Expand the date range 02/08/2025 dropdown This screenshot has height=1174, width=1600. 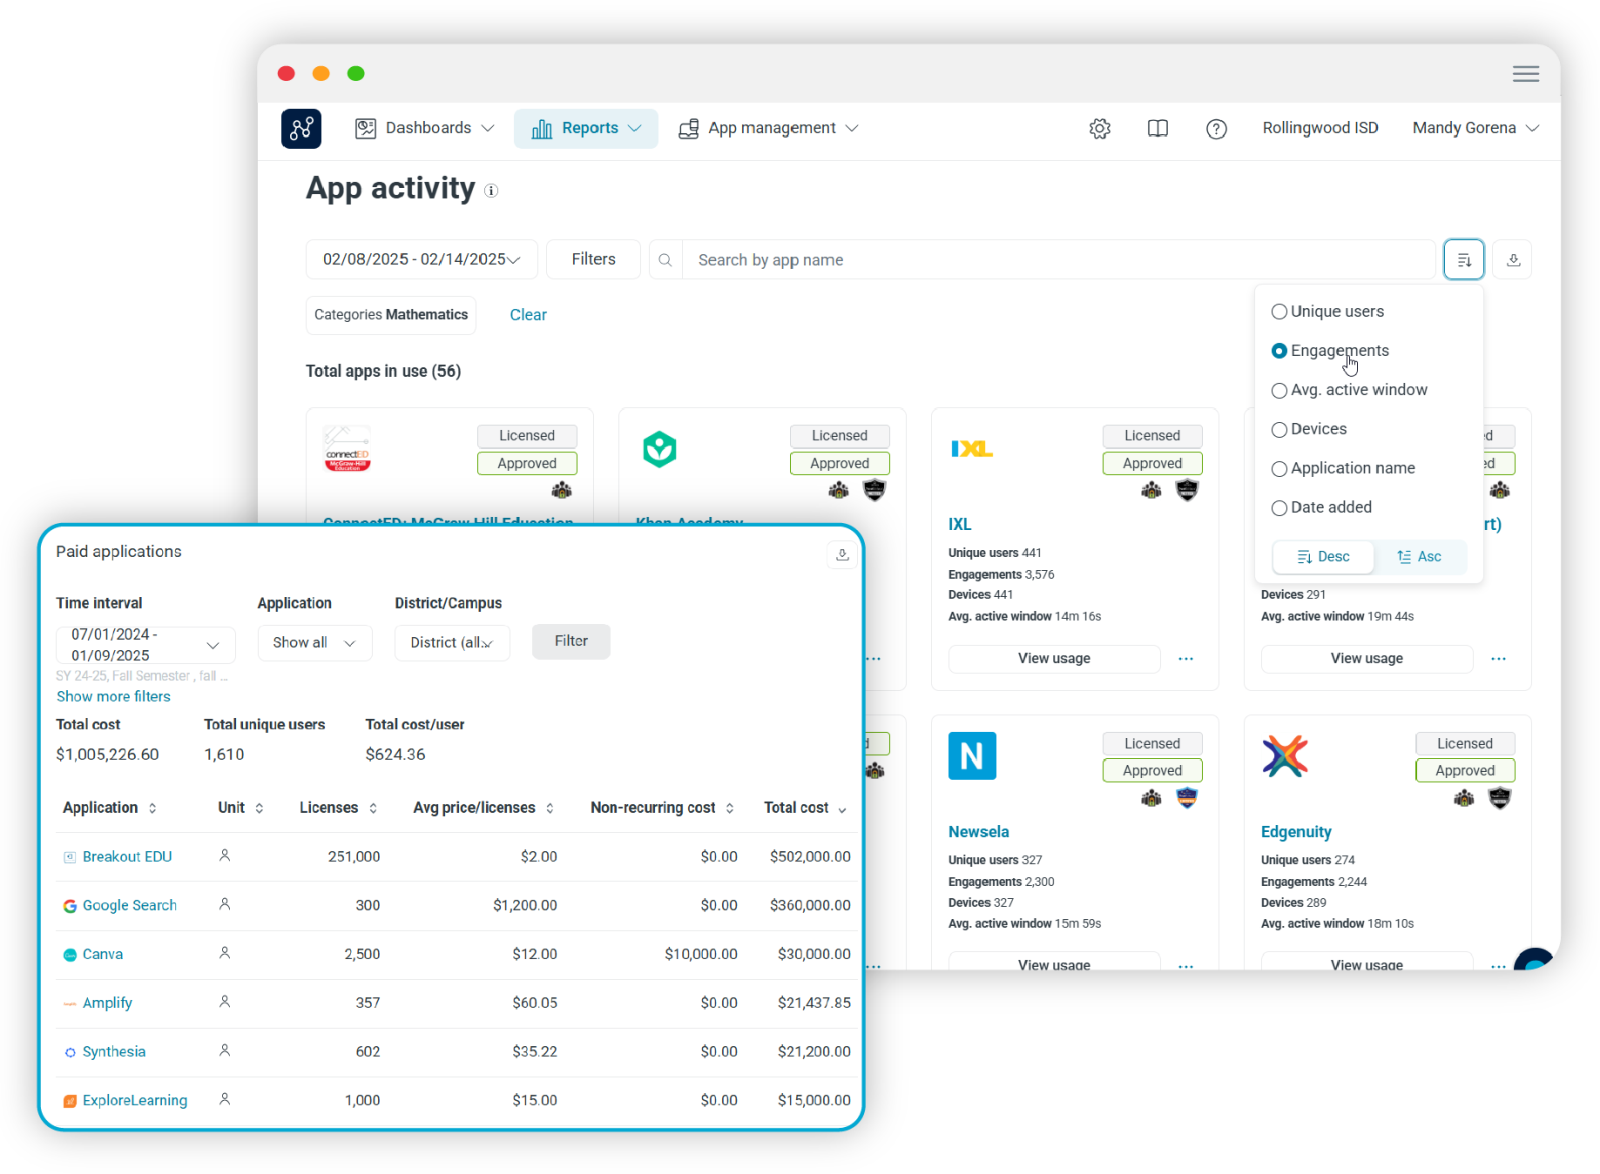tap(421, 260)
